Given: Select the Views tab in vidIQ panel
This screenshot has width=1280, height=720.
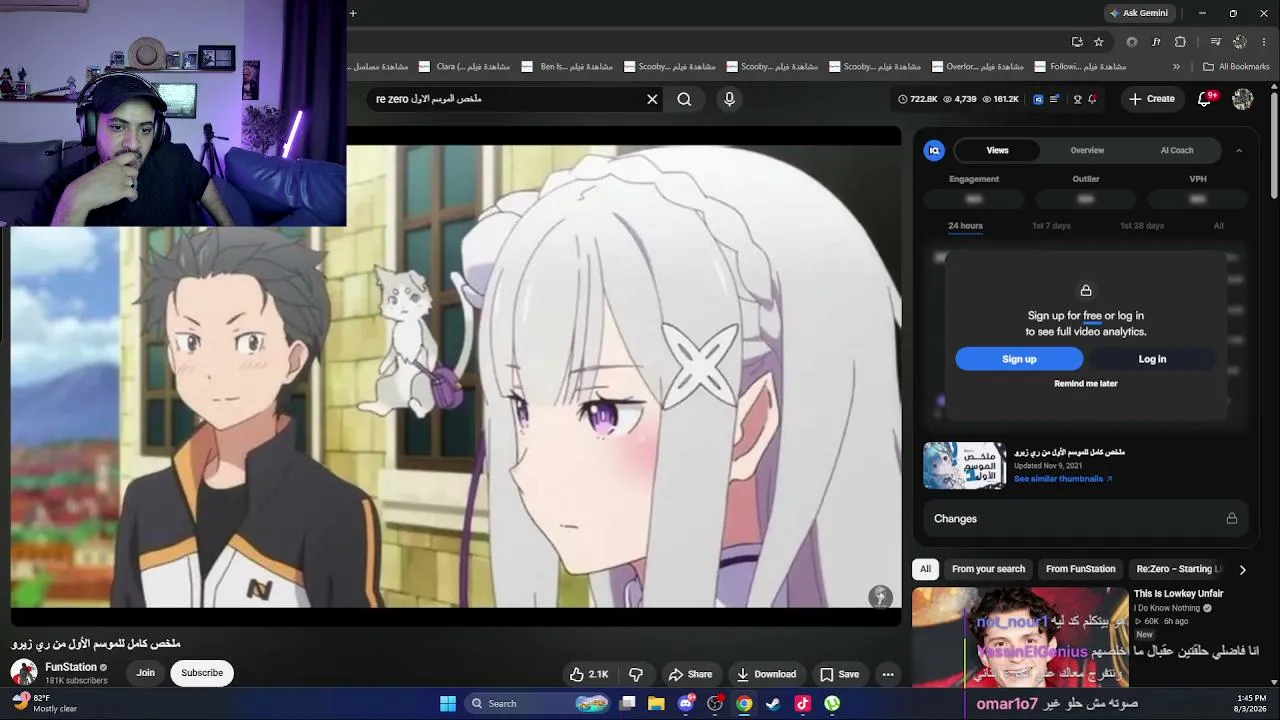Looking at the screenshot, I should pyautogui.click(x=998, y=150).
